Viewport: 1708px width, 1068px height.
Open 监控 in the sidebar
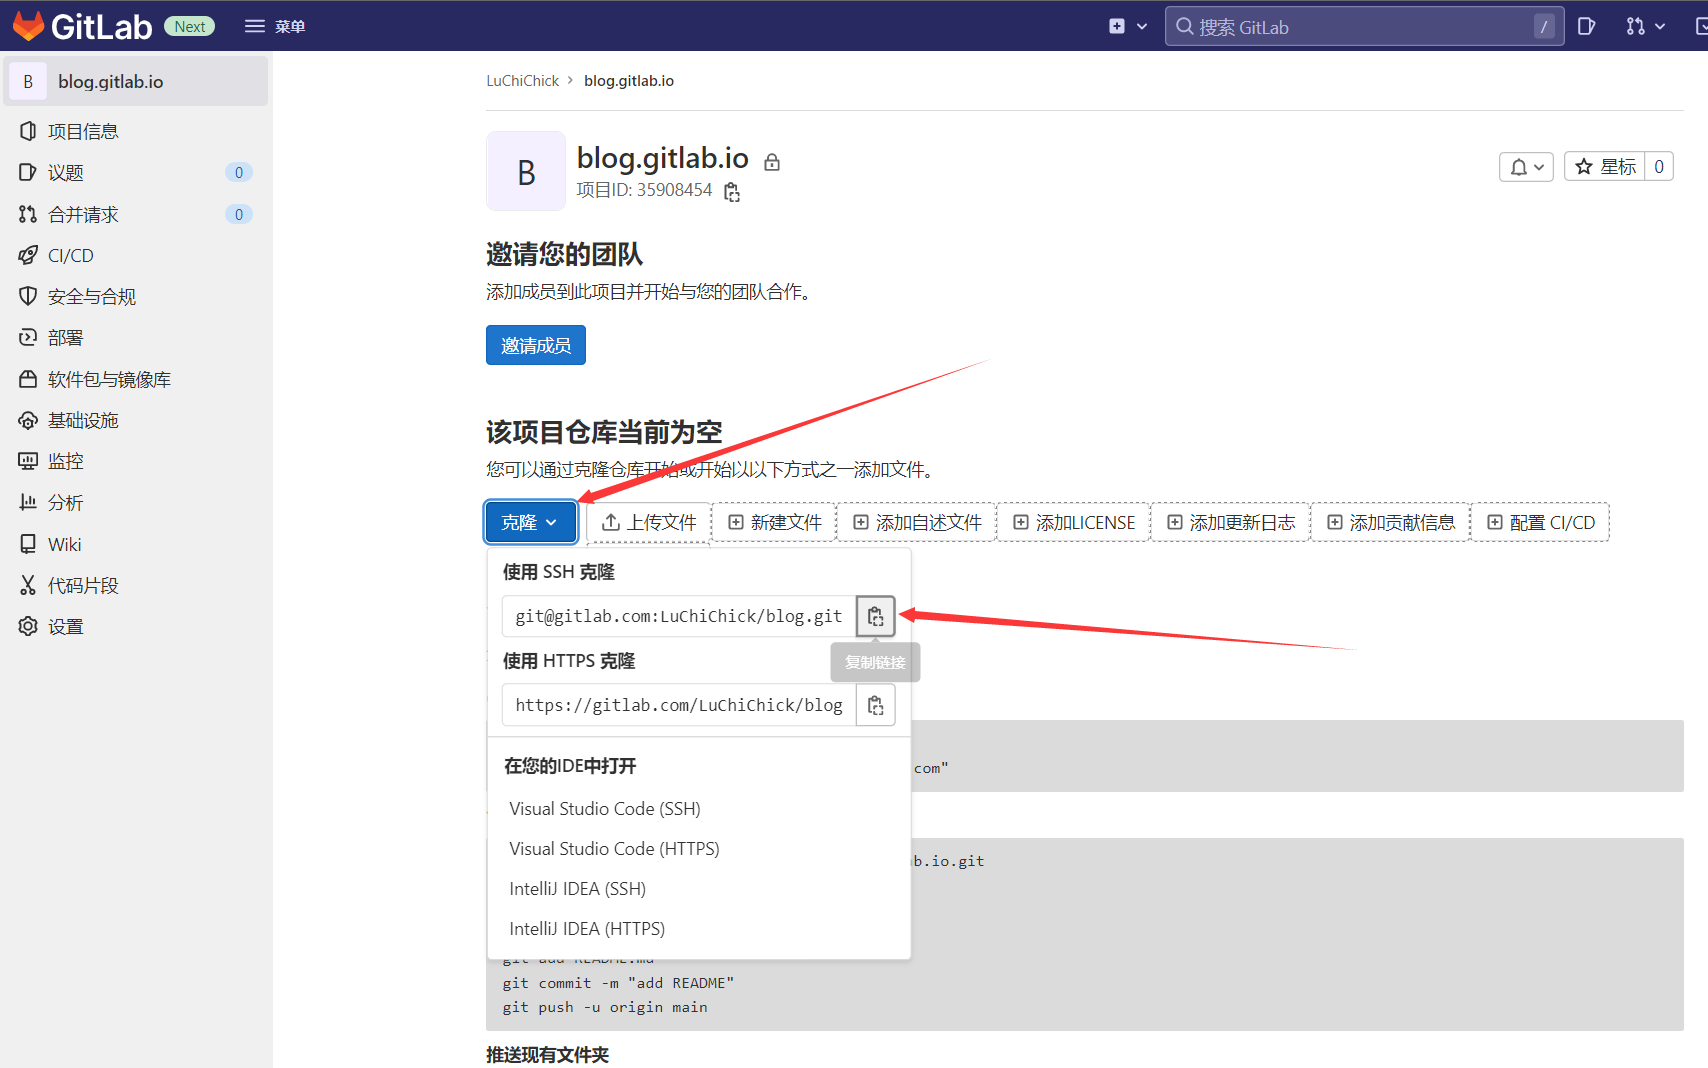pos(136,461)
